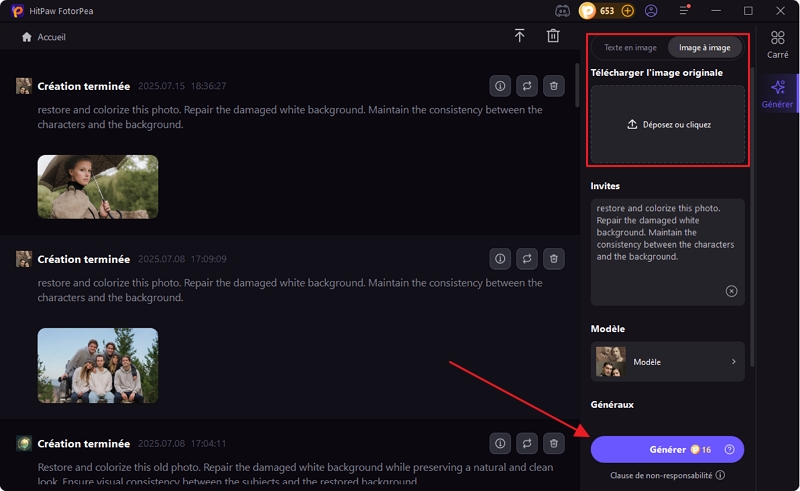Click the Déposez ou cliquez upload area

tap(668, 125)
